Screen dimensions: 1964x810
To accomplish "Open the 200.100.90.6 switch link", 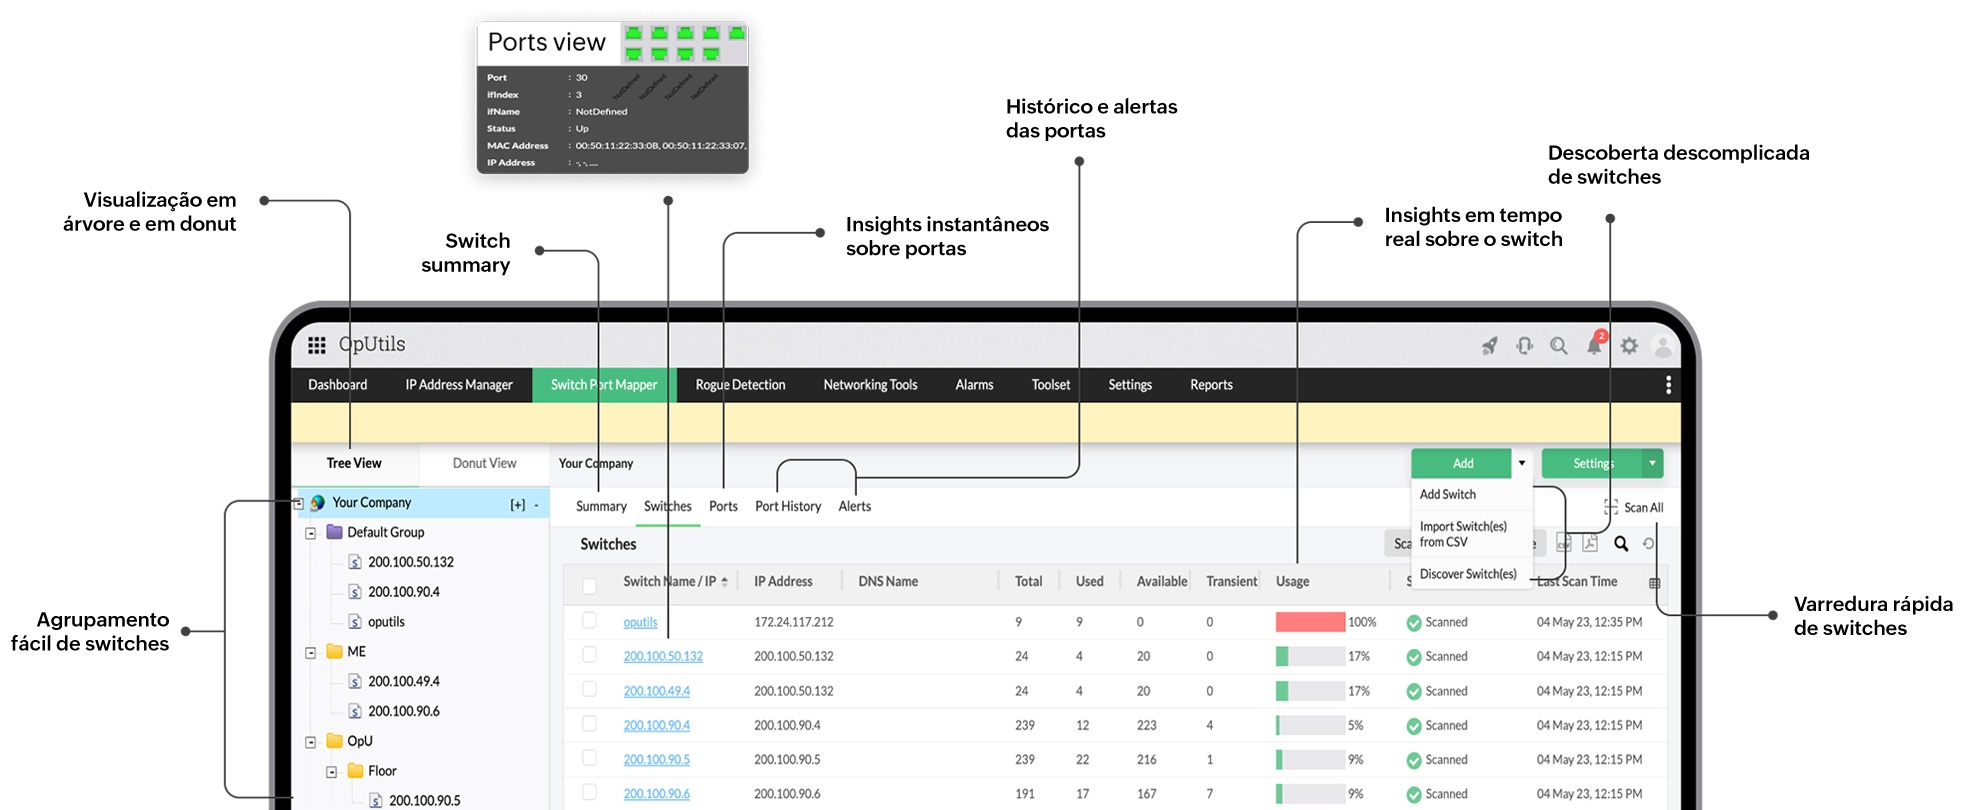I will pyautogui.click(x=657, y=794).
